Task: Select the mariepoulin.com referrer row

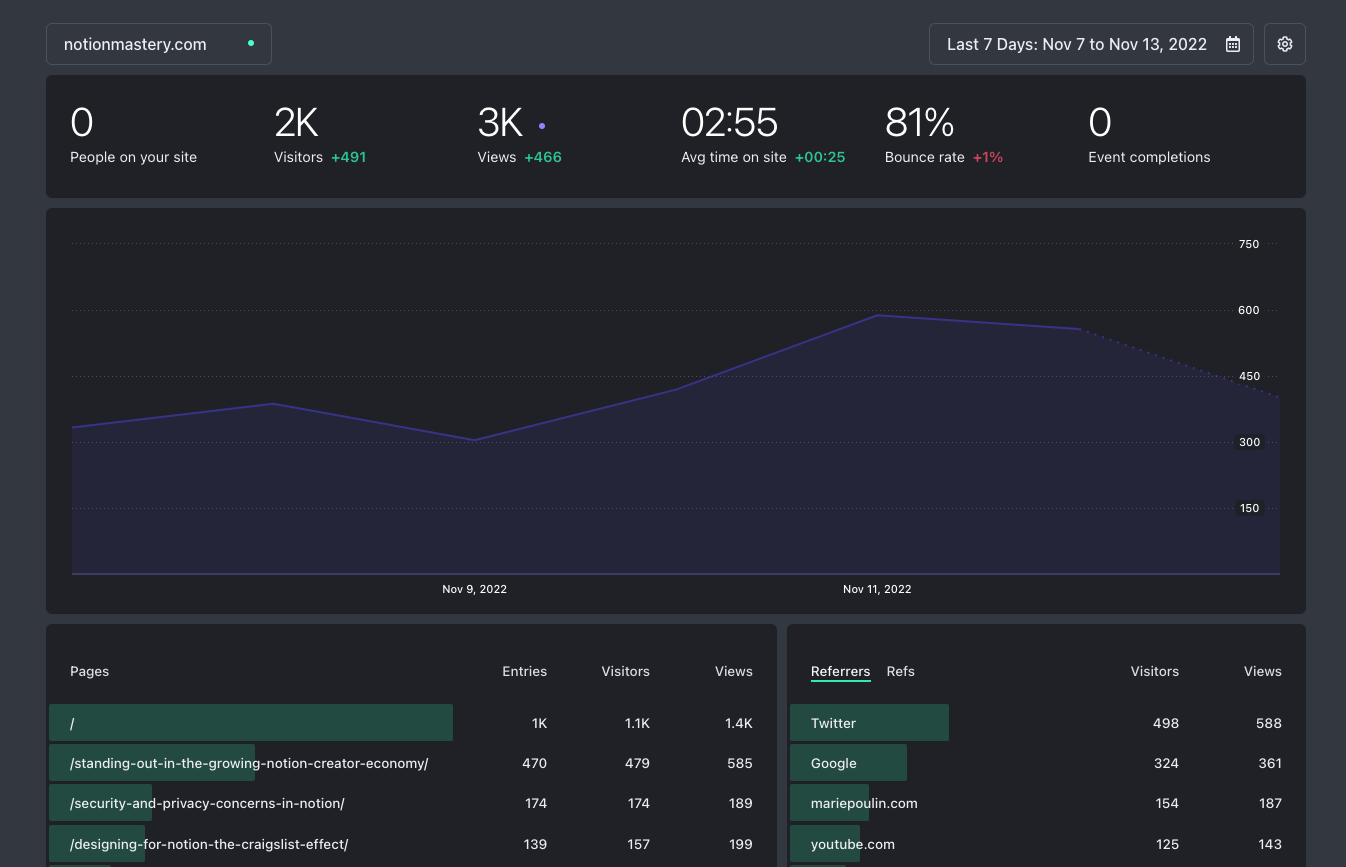Action: [1046, 803]
